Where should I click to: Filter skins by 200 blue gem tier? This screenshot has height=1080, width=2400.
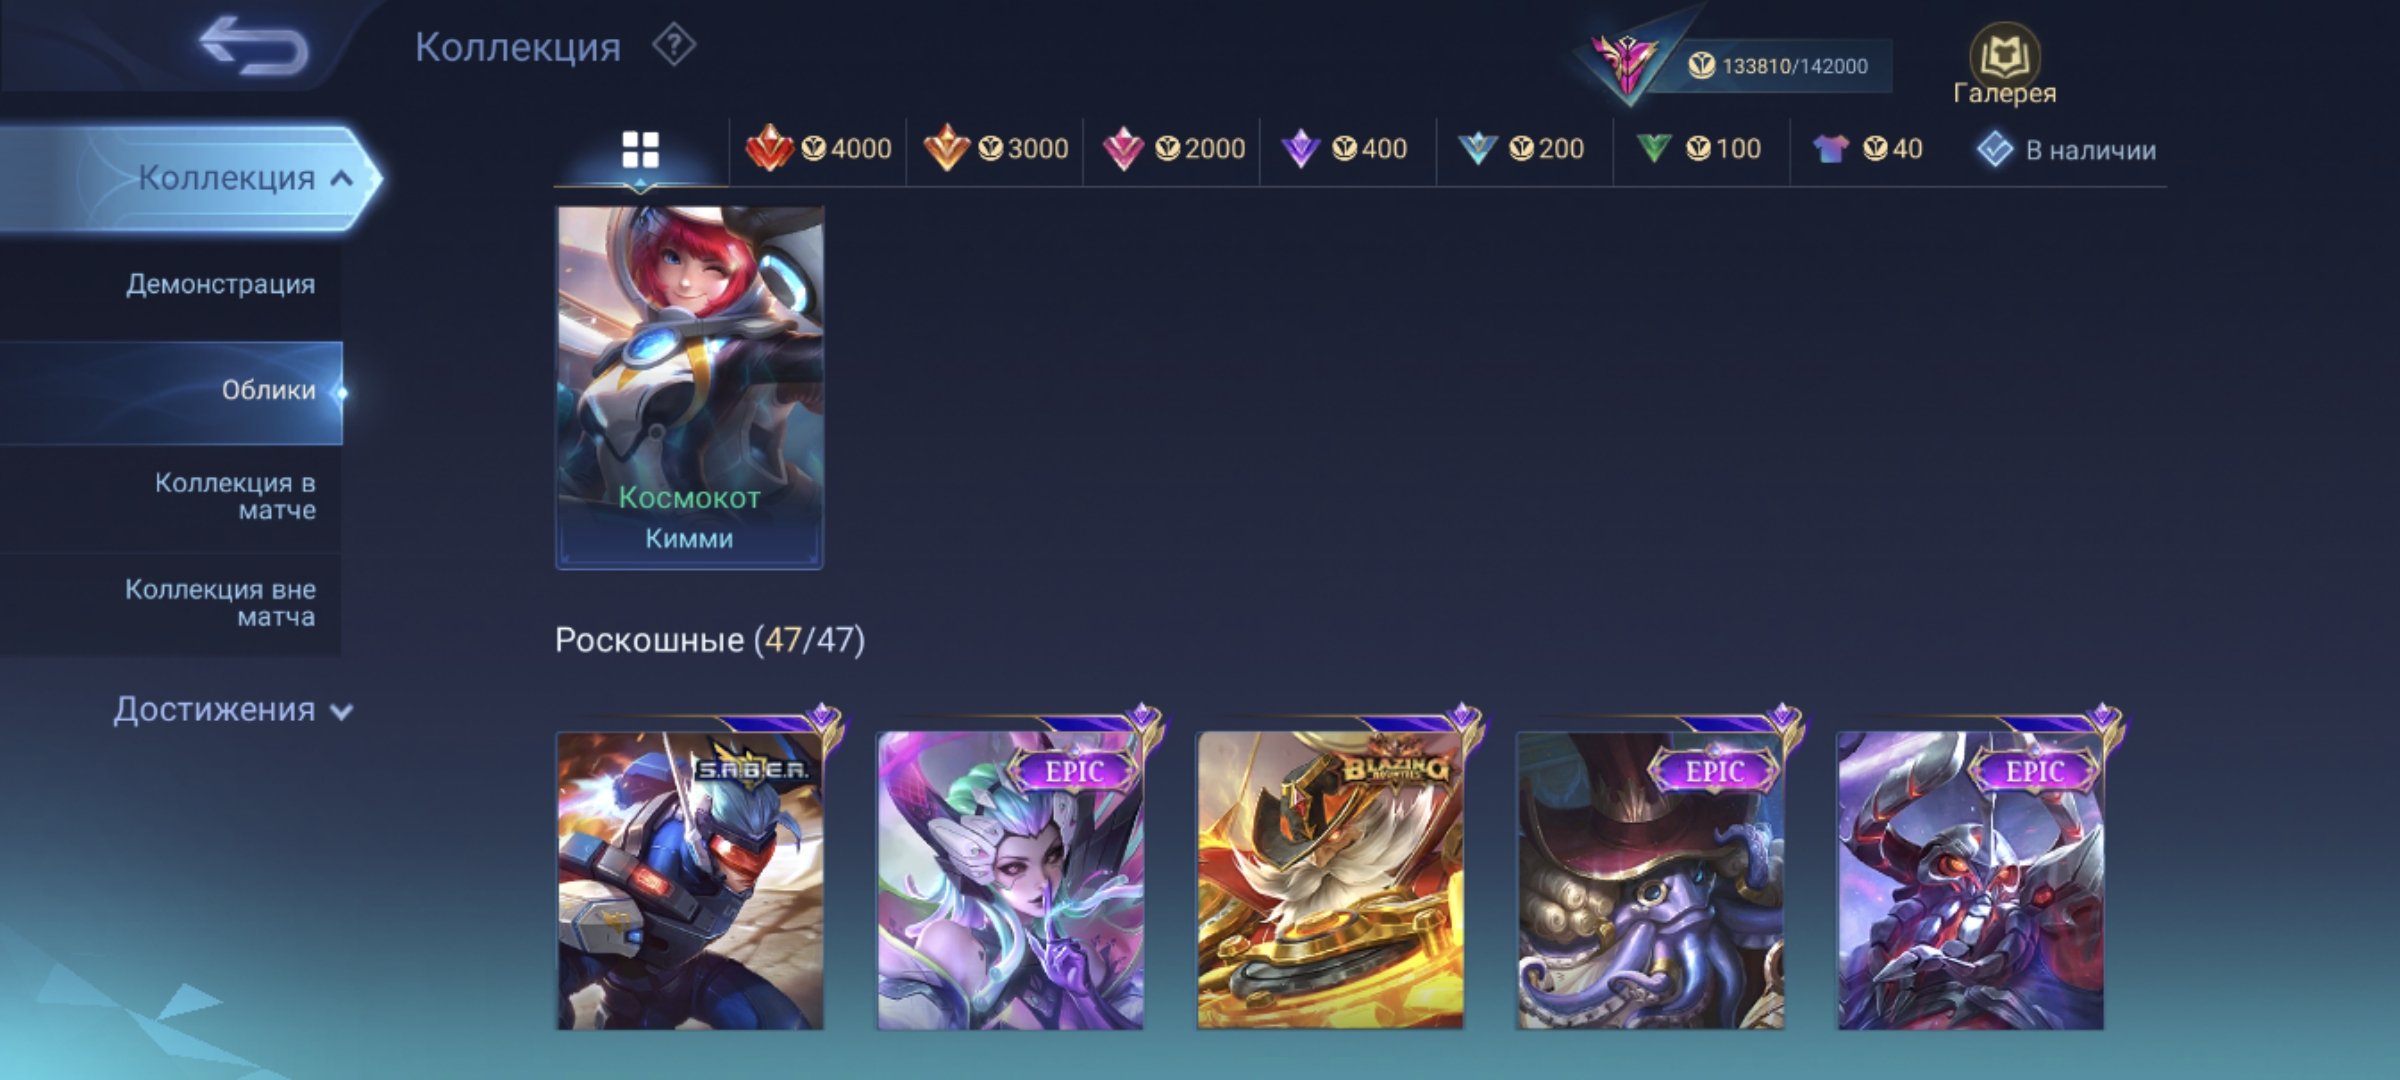[1520, 149]
